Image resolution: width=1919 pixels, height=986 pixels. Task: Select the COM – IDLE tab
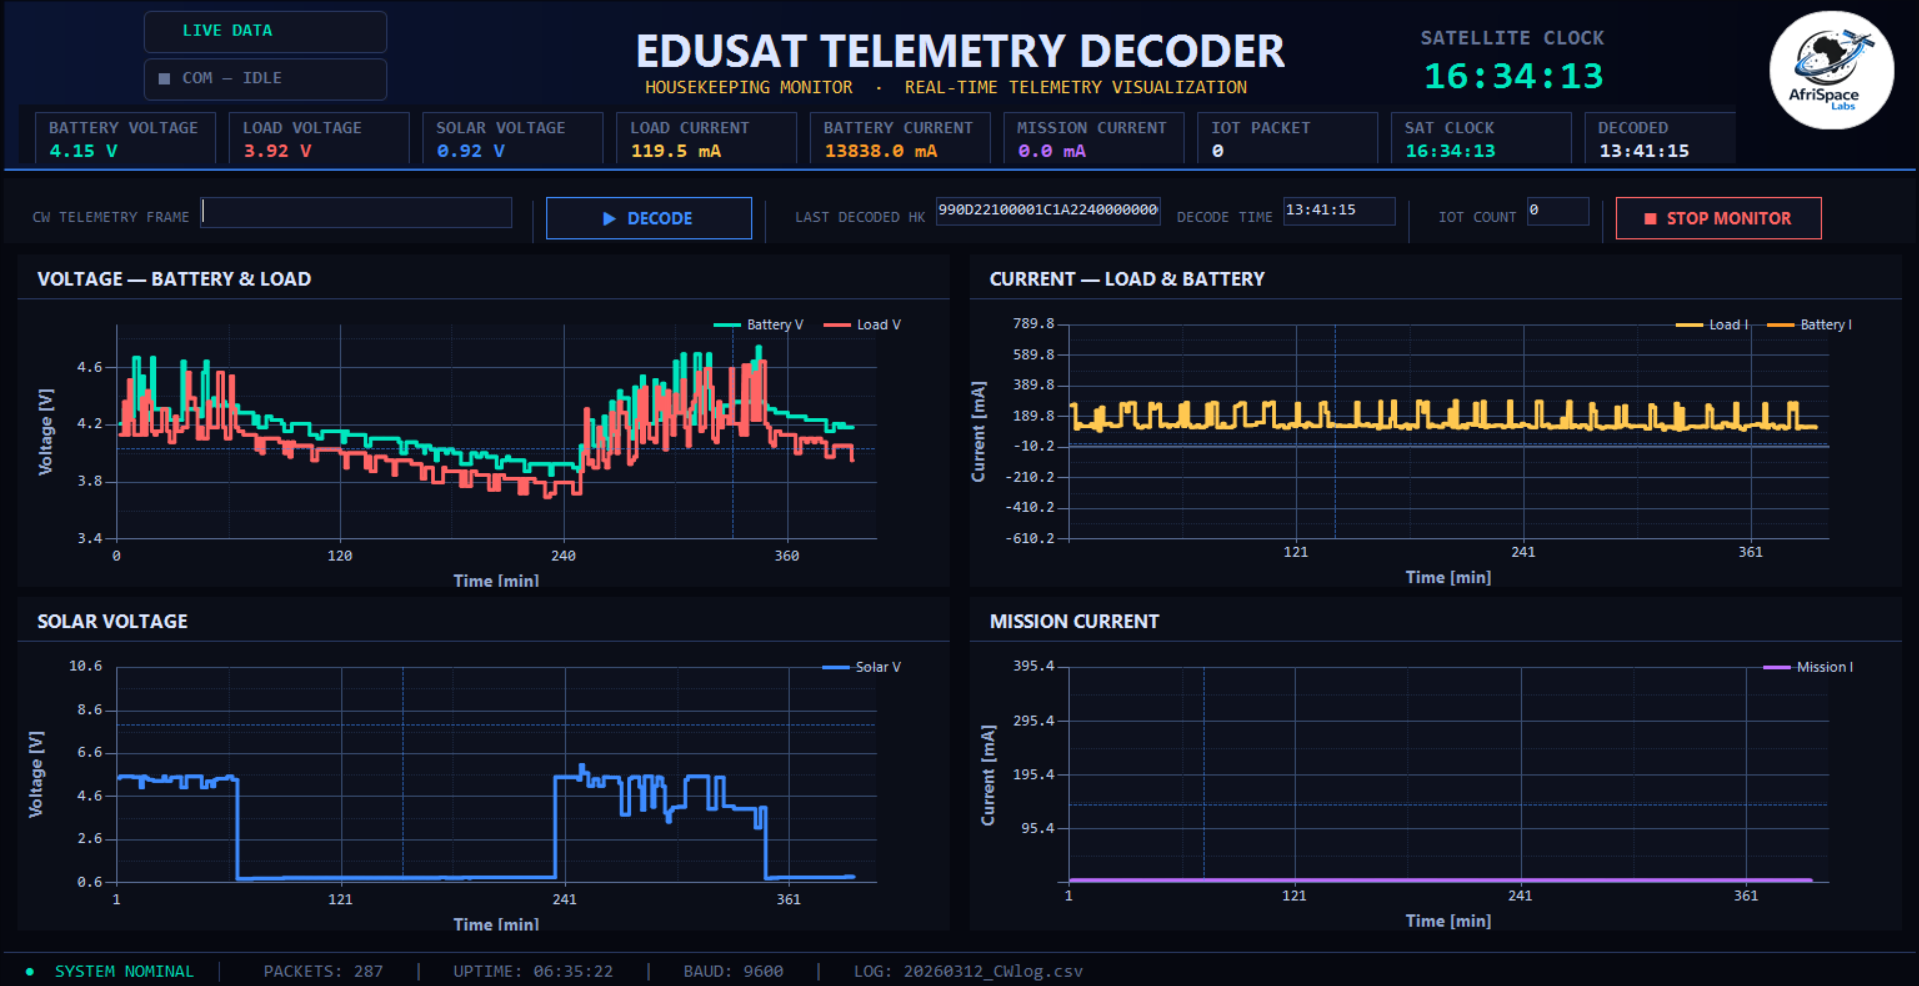[x=265, y=78]
